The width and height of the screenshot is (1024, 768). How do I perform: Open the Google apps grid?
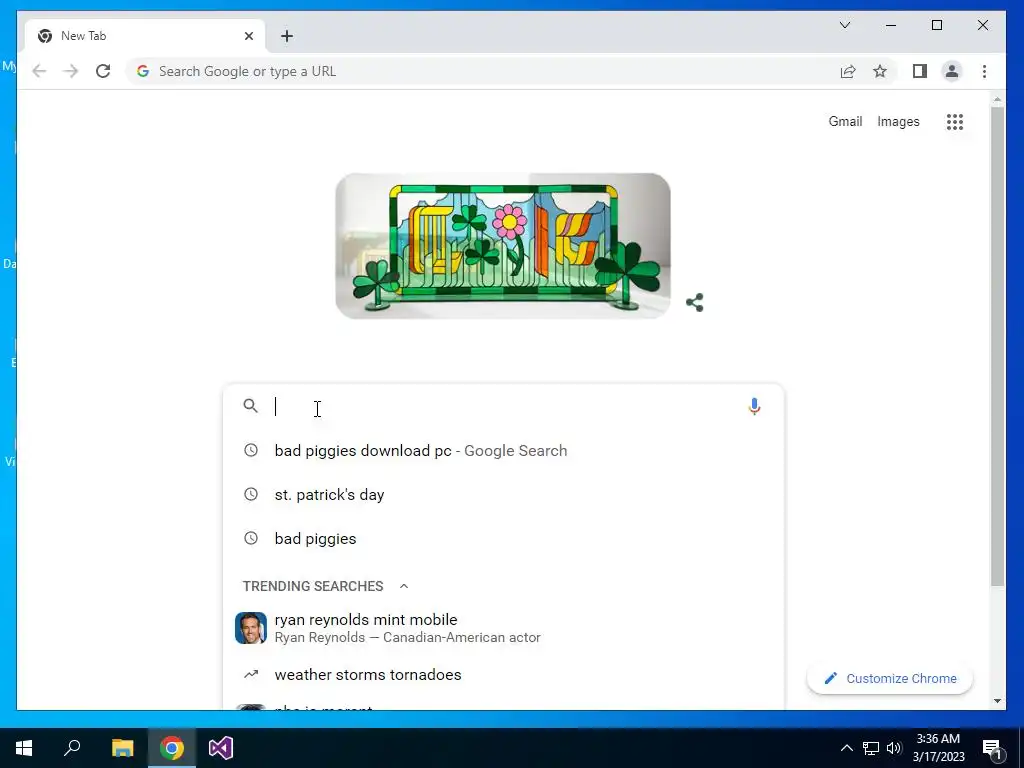pyautogui.click(x=955, y=121)
